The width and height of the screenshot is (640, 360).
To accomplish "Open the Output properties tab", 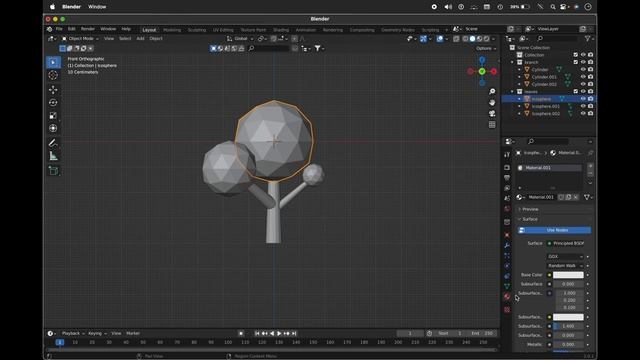I will pyautogui.click(x=507, y=178).
